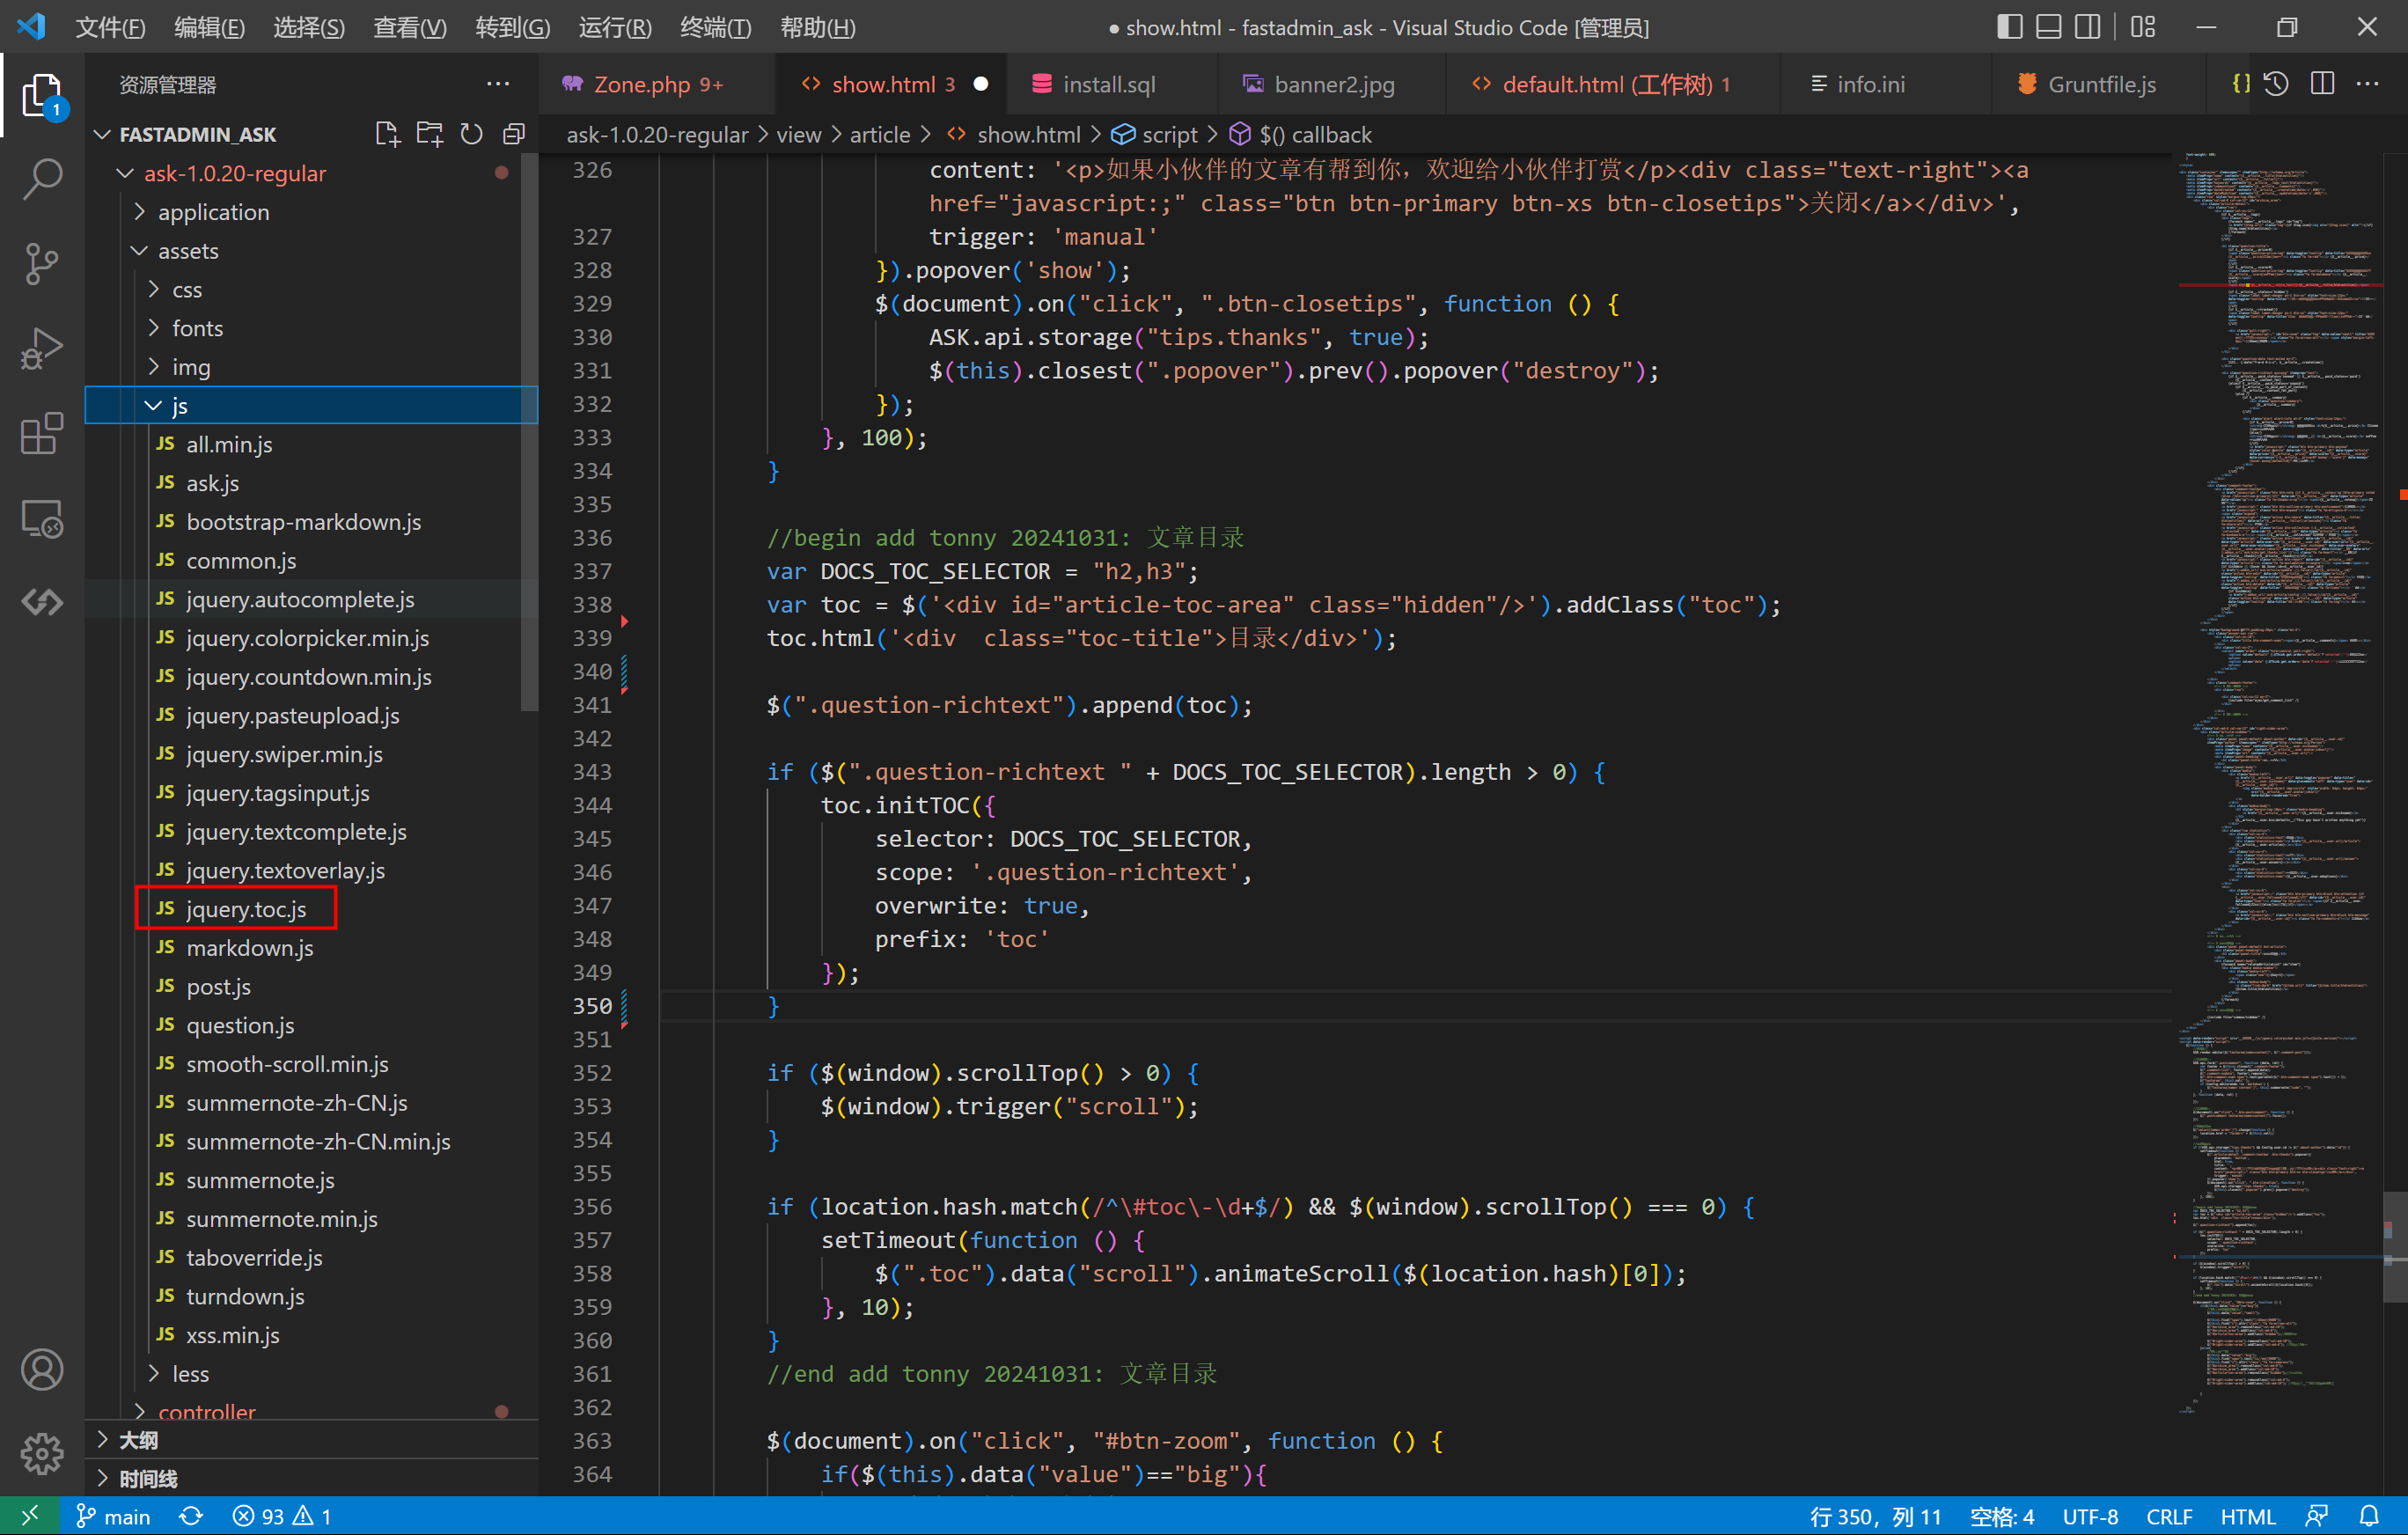This screenshot has height=1535, width=2408.
Task: Synchronize changes icon in status bar
Action: [x=191, y=1516]
